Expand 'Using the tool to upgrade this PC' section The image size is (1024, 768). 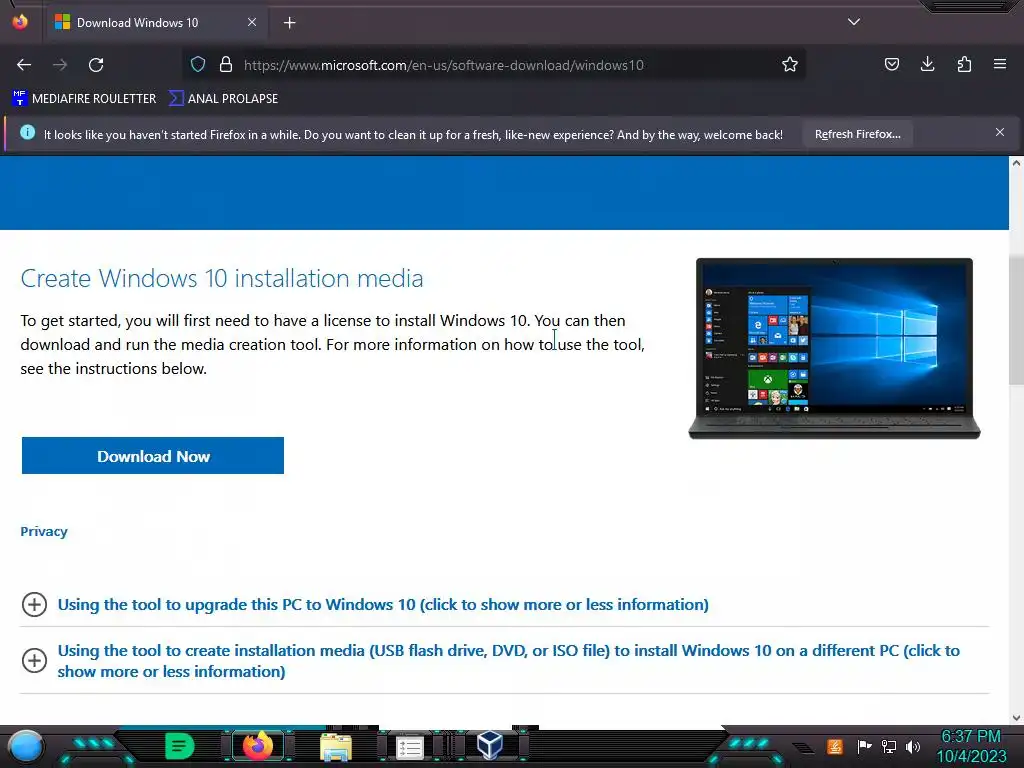click(383, 605)
